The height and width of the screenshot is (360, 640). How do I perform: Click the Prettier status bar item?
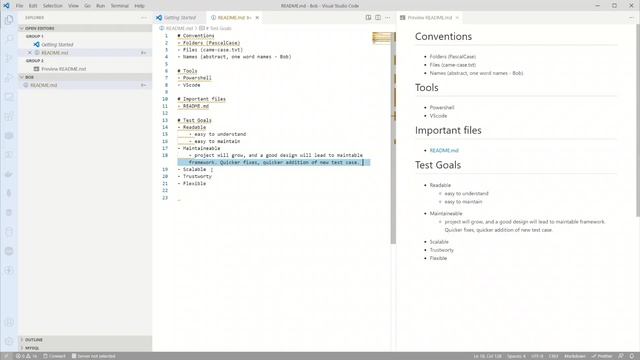click(x=602, y=356)
